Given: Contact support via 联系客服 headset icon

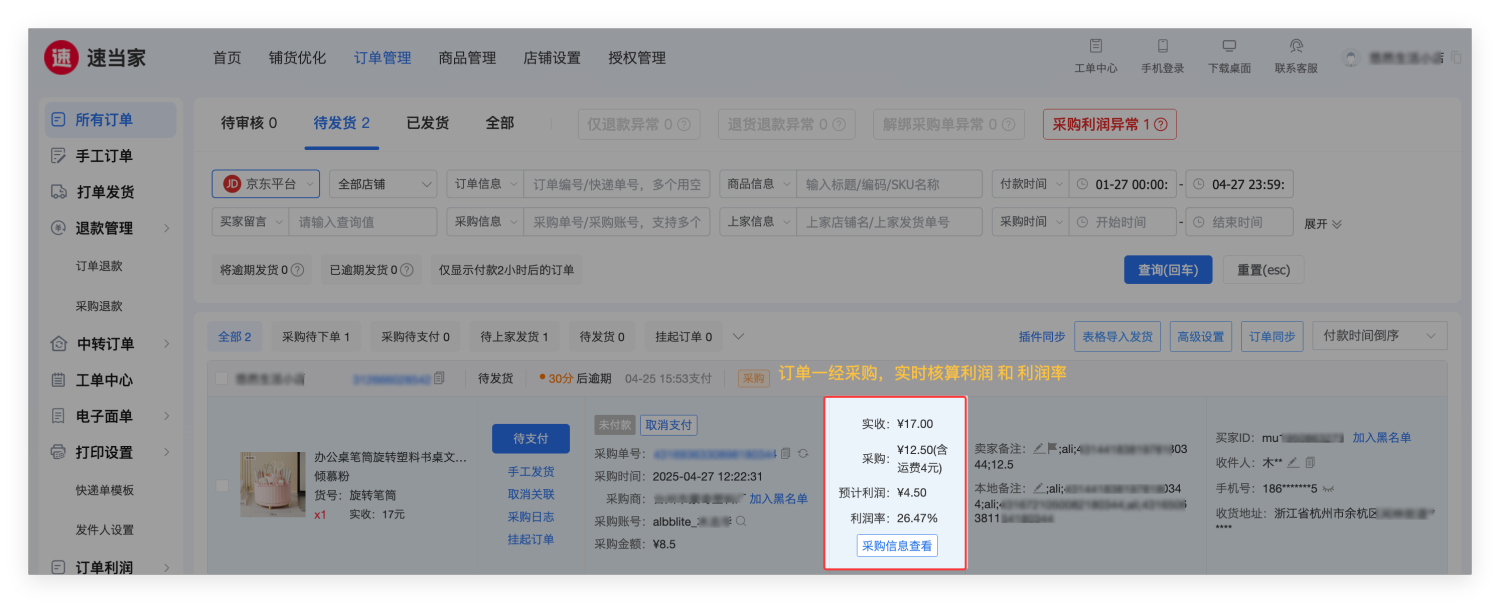Looking at the screenshot, I should point(1296,46).
